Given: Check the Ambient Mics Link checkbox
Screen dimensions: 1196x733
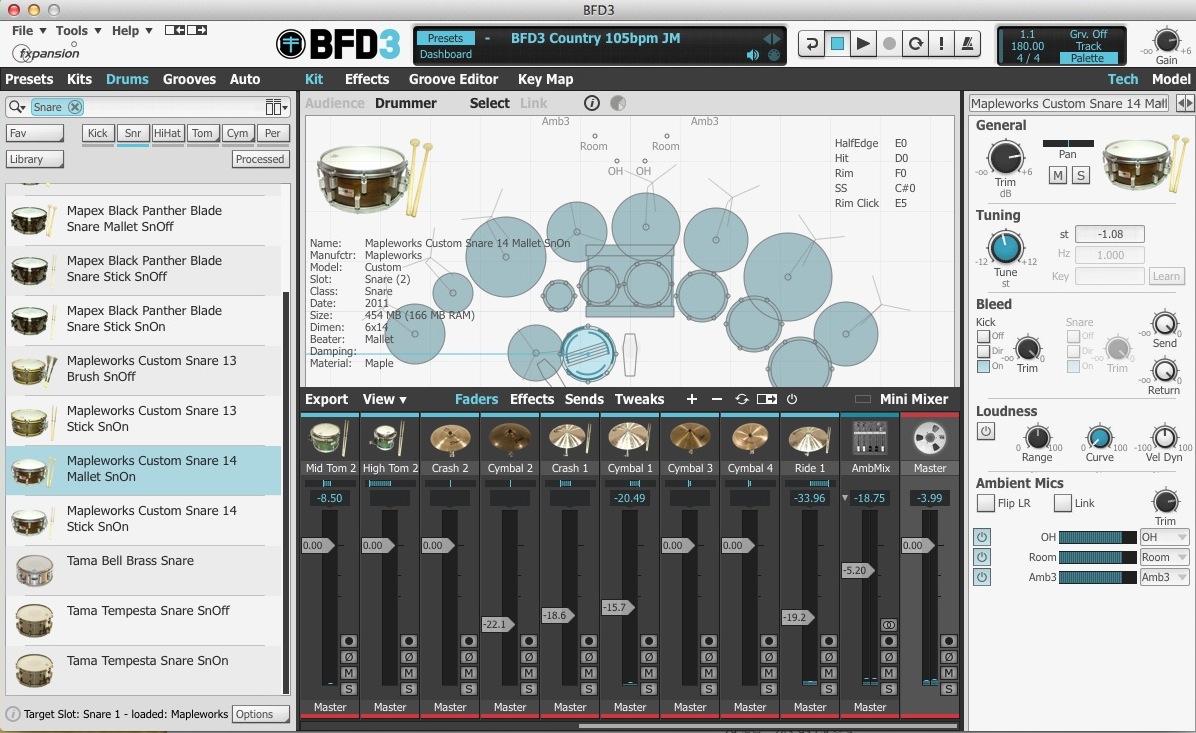Looking at the screenshot, I should (1063, 503).
